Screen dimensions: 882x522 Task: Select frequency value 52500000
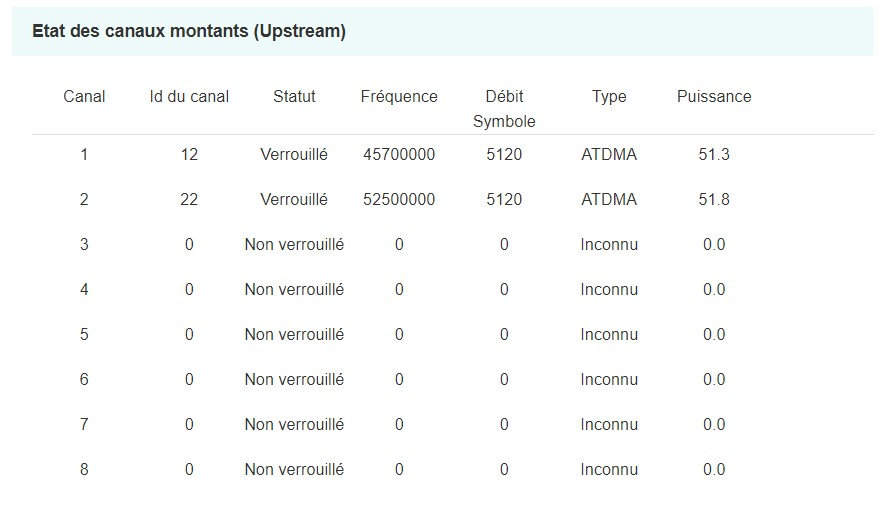[x=399, y=200]
